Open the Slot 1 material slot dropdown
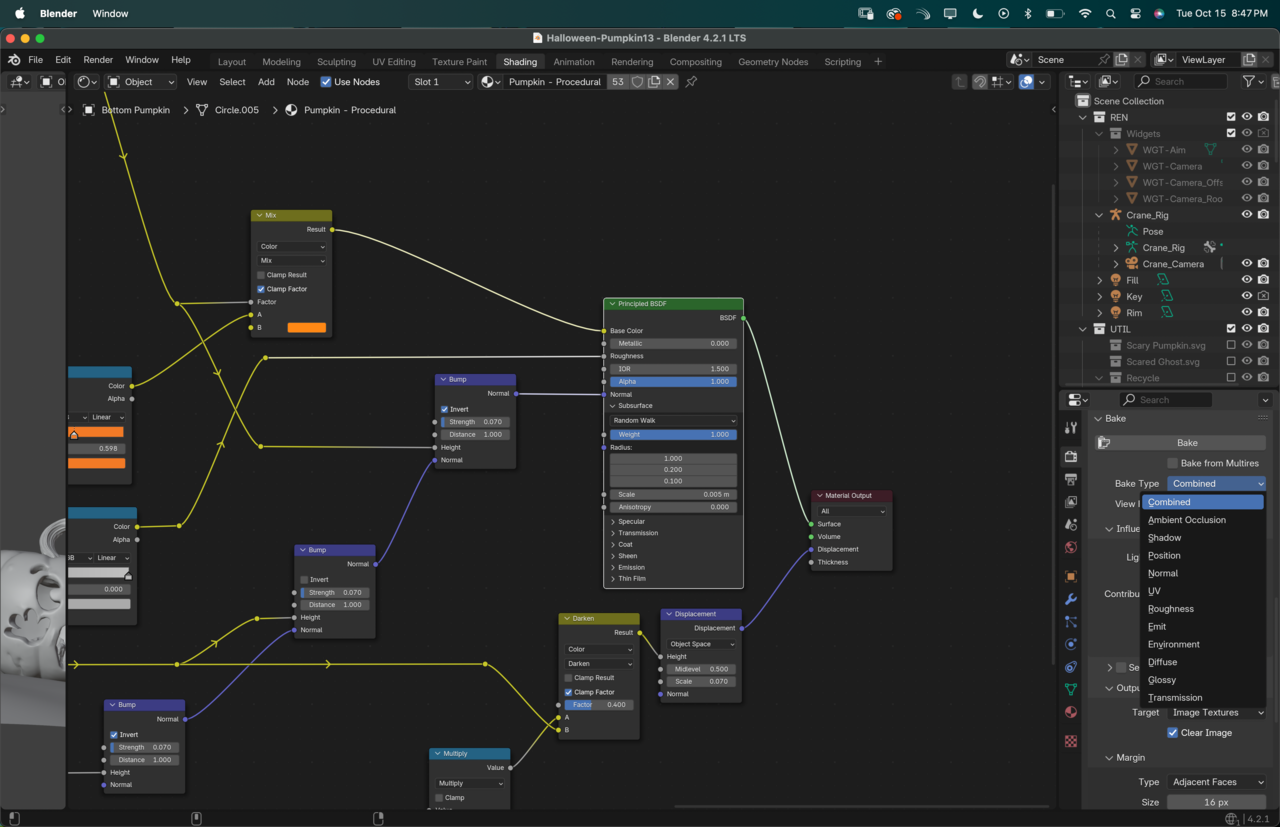This screenshot has width=1280, height=827. [441, 82]
